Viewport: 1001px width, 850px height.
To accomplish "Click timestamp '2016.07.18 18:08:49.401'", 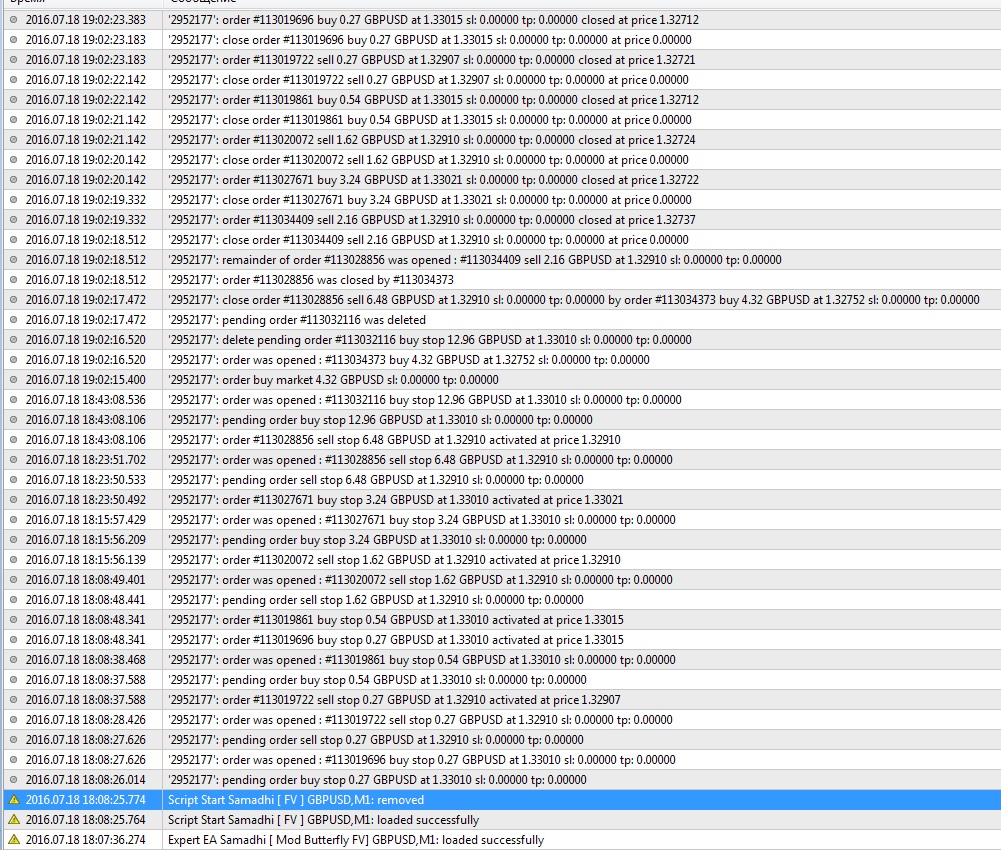I will click(86, 580).
